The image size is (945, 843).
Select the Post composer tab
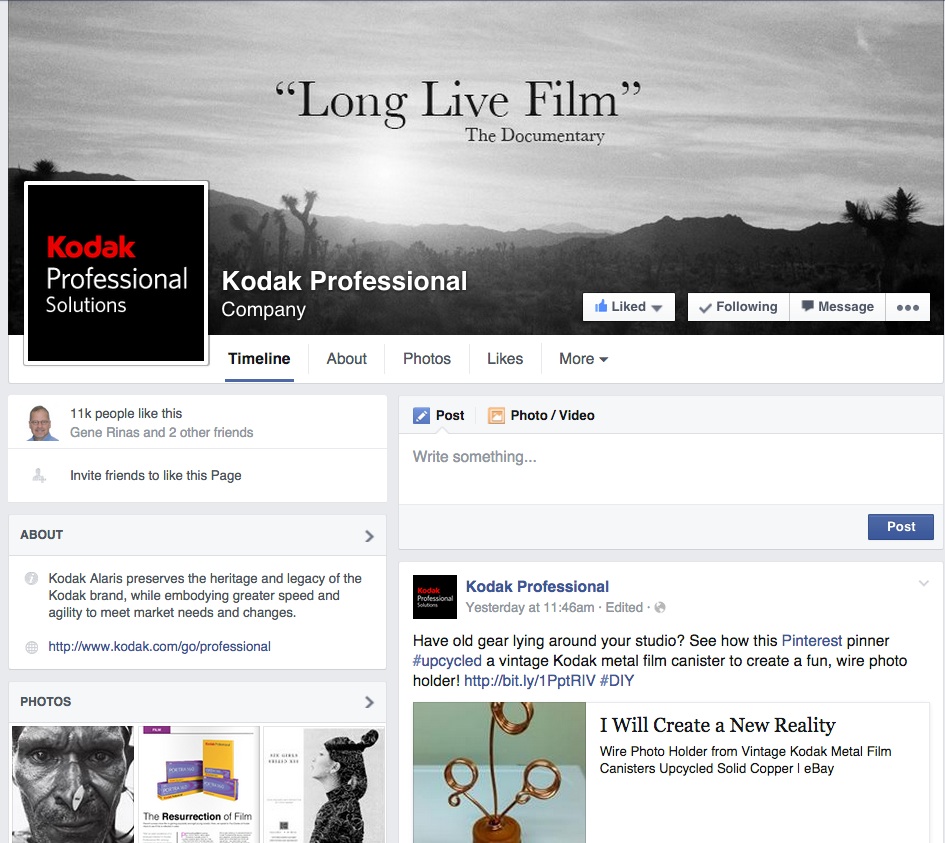point(439,415)
